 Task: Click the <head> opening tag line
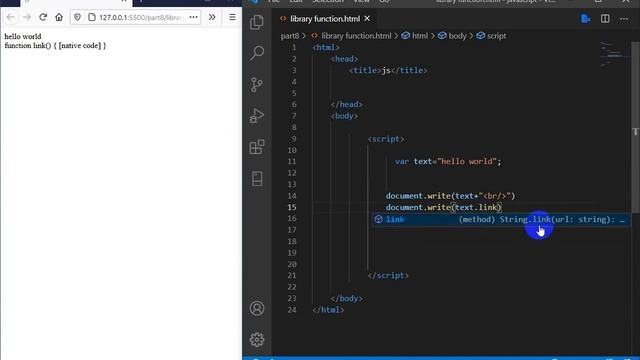[344, 59]
